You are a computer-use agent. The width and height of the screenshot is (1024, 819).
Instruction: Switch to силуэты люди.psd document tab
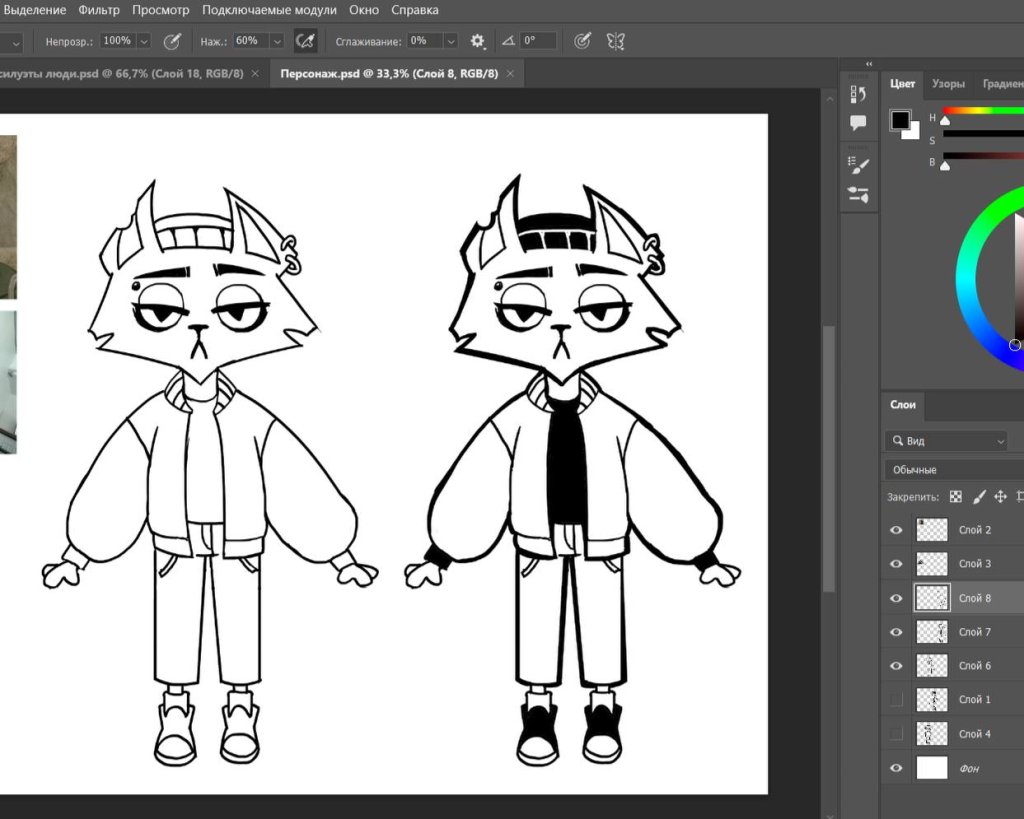[x=120, y=73]
